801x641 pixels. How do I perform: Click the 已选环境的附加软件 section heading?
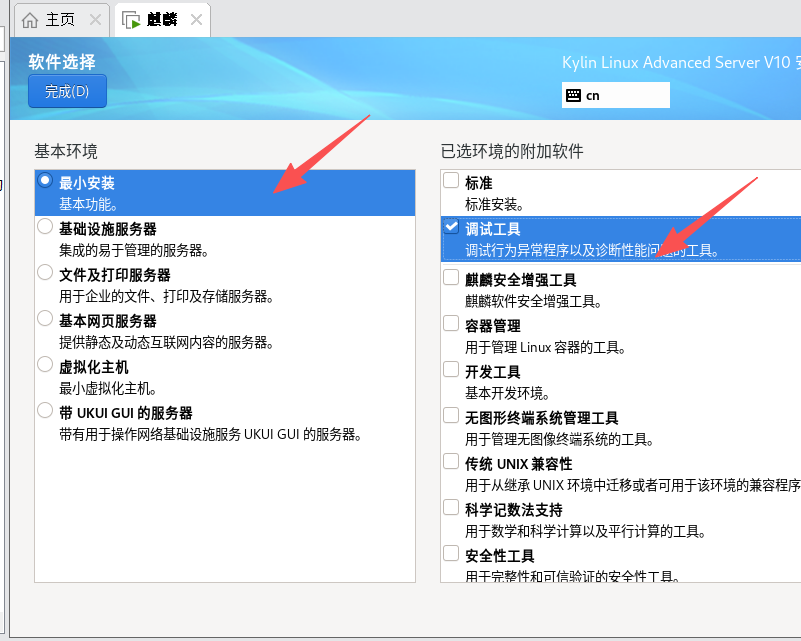[512, 151]
